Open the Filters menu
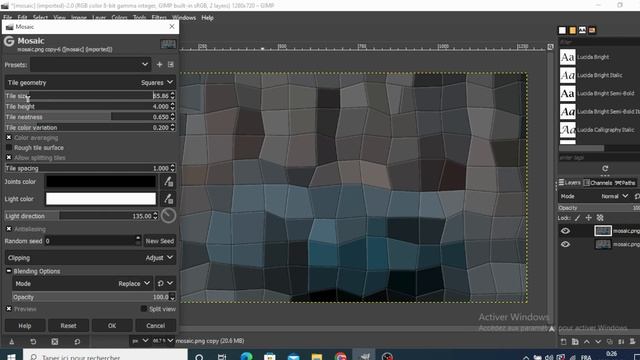This screenshot has height=360, width=640. (x=159, y=18)
